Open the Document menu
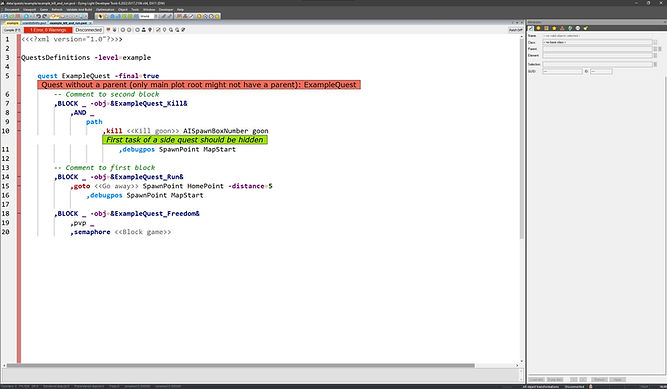 point(12,9)
